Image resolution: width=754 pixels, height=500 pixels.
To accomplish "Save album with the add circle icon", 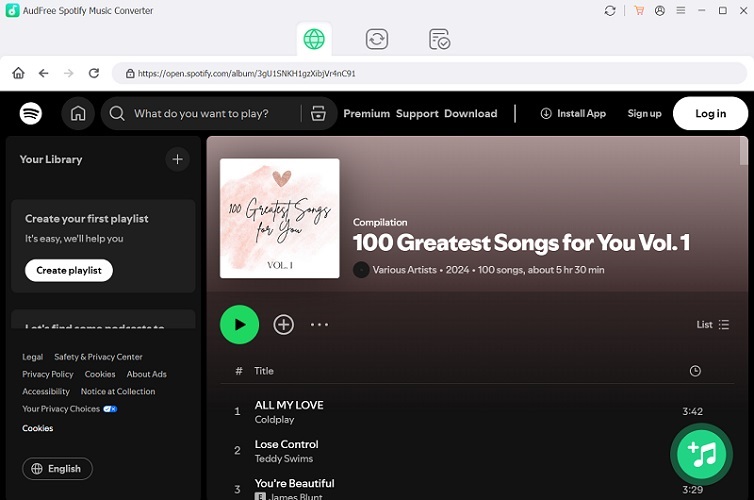I will (x=284, y=325).
